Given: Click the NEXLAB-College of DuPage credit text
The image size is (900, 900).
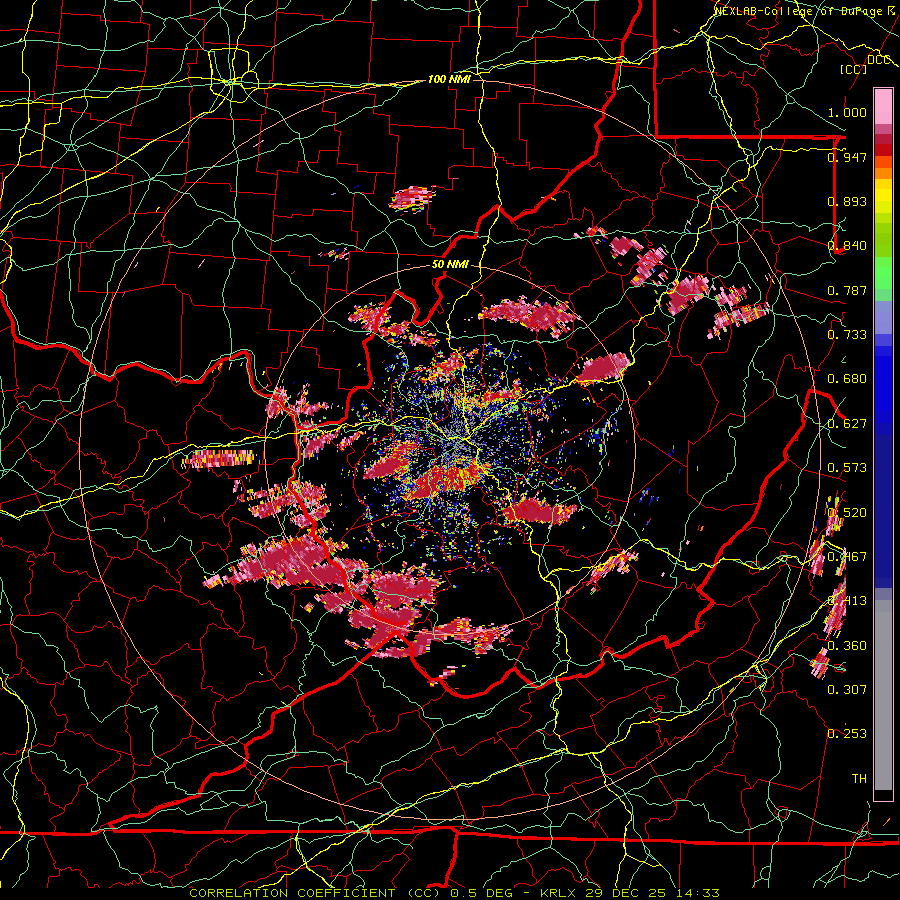Looking at the screenshot, I should pyautogui.click(x=805, y=10).
